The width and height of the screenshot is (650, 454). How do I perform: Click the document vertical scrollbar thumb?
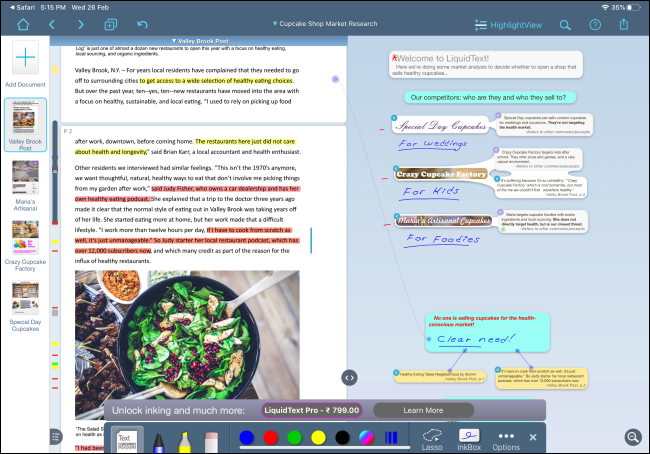(x=55, y=172)
